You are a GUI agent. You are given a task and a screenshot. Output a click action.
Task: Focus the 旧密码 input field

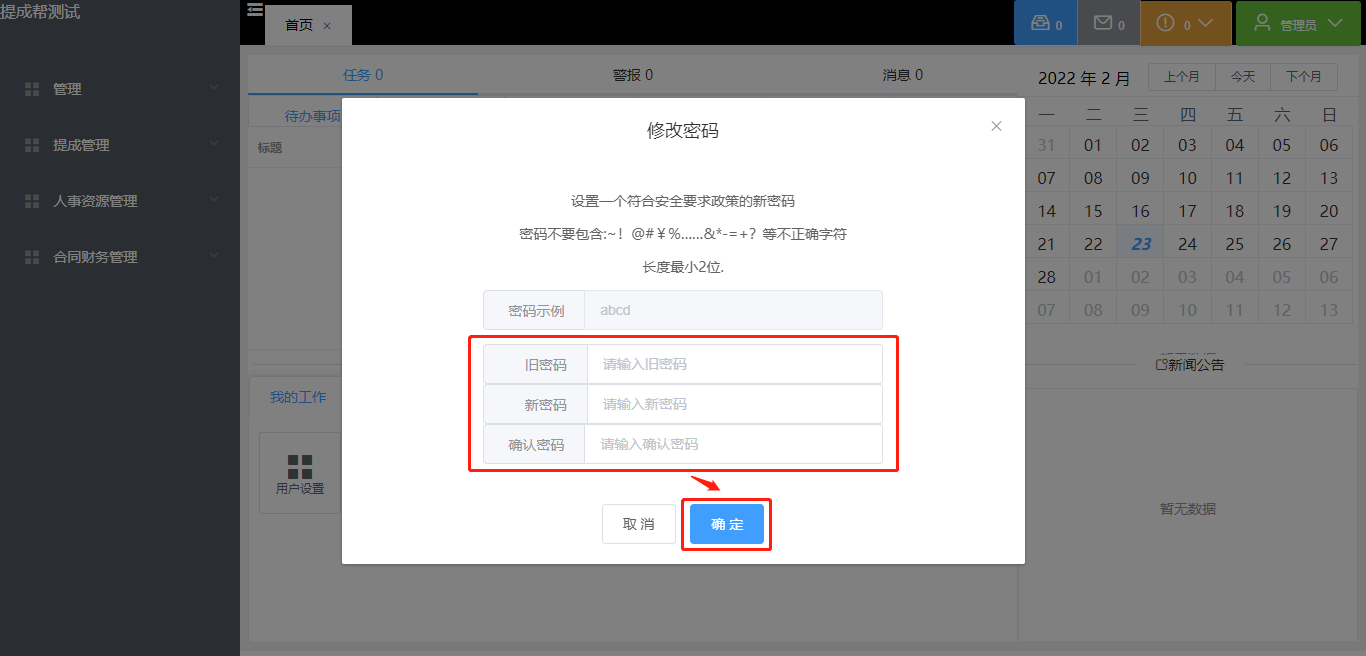734,364
